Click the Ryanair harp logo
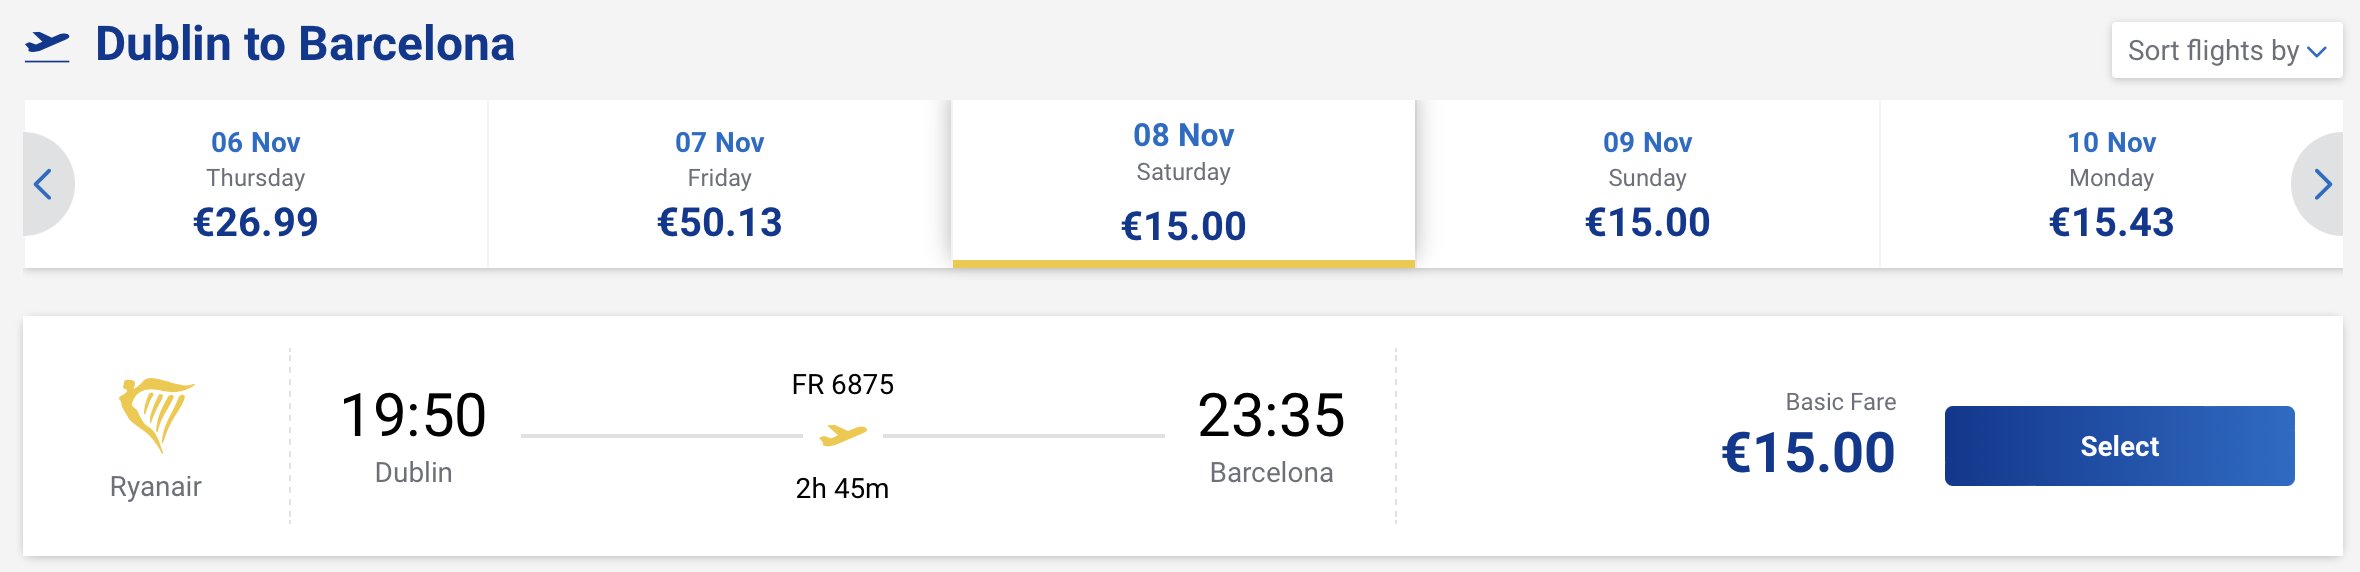The image size is (2360, 572). pos(155,413)
